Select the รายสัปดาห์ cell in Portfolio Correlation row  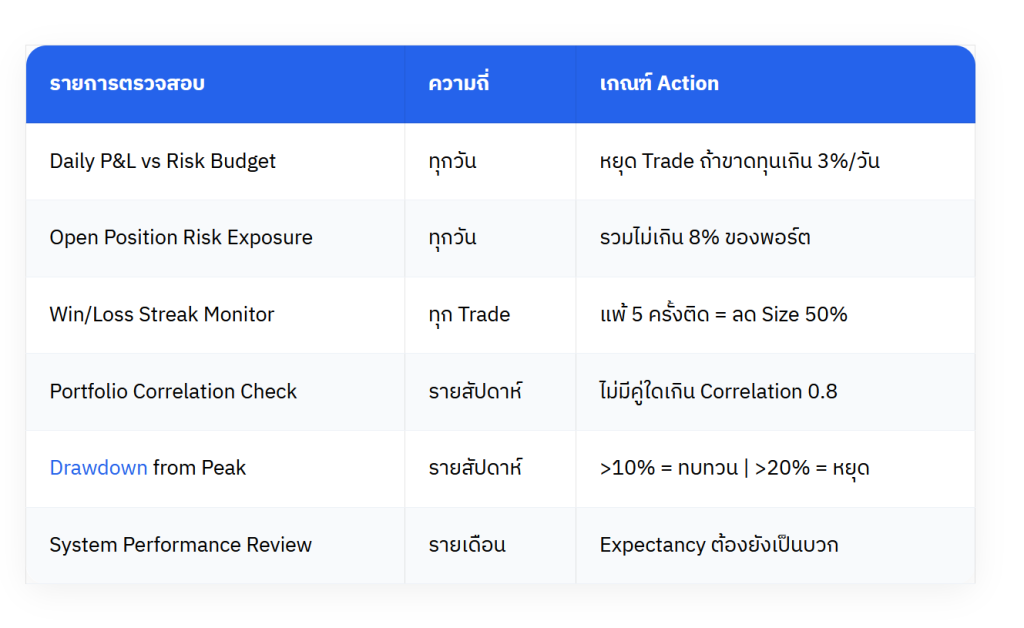(475, 392)
